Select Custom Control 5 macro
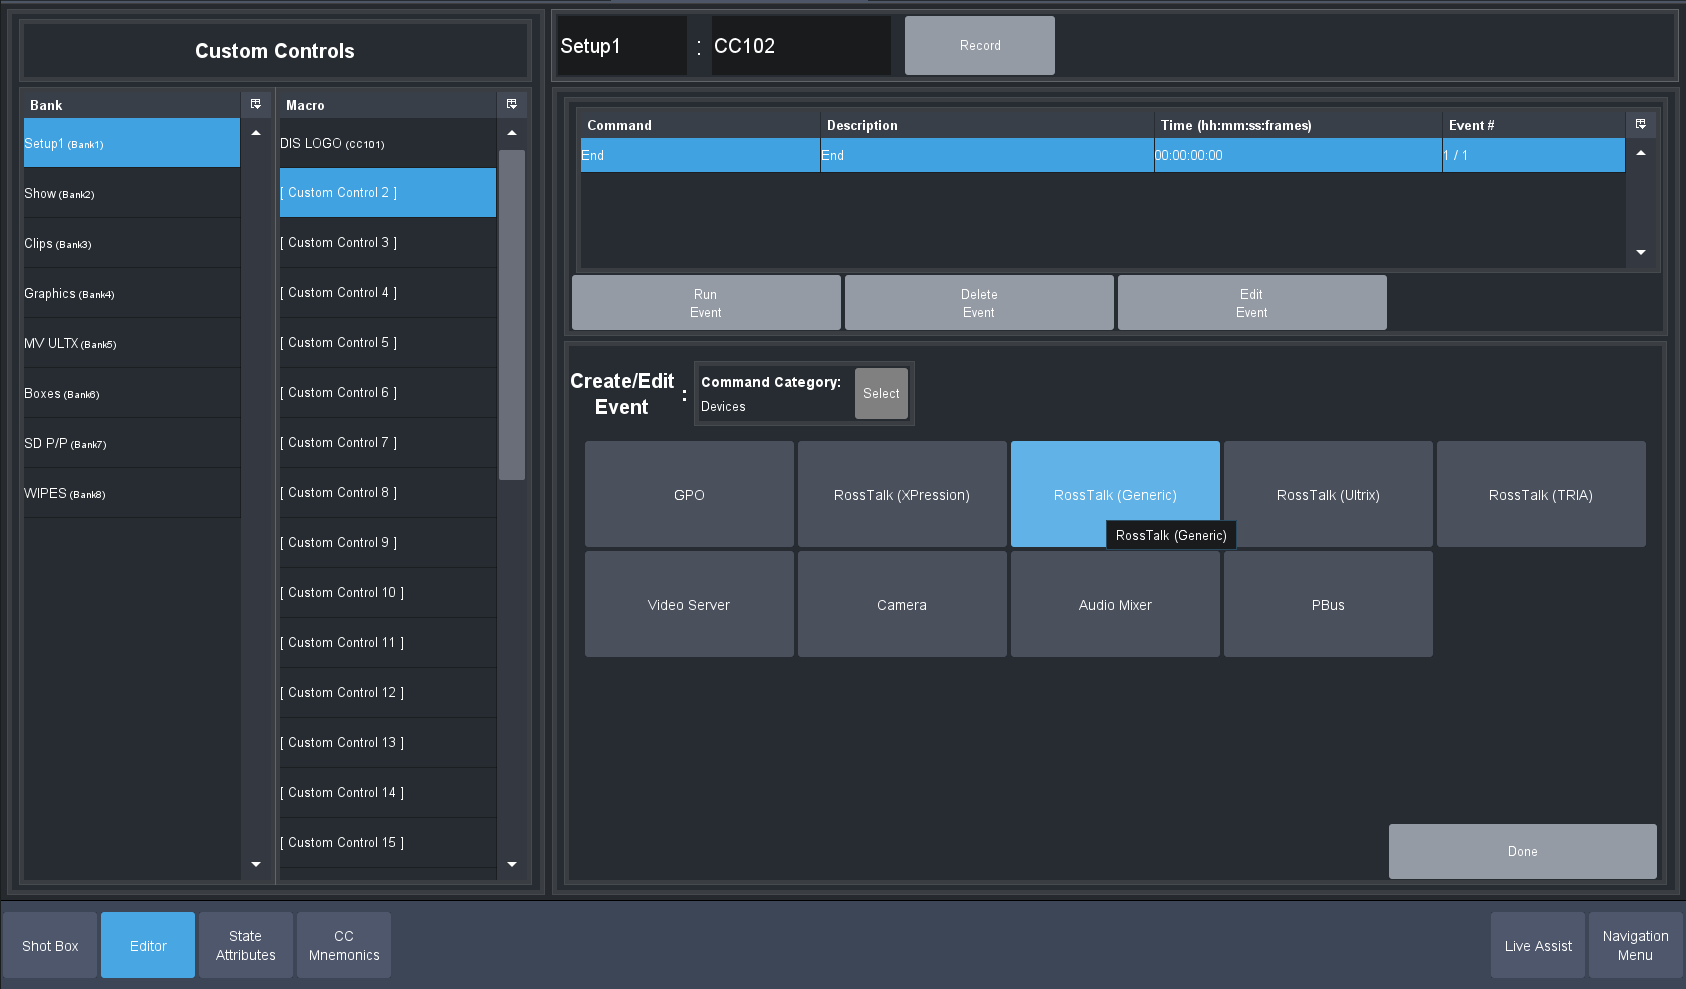This screenshot has width=1686, height=989. pos(387,342)
